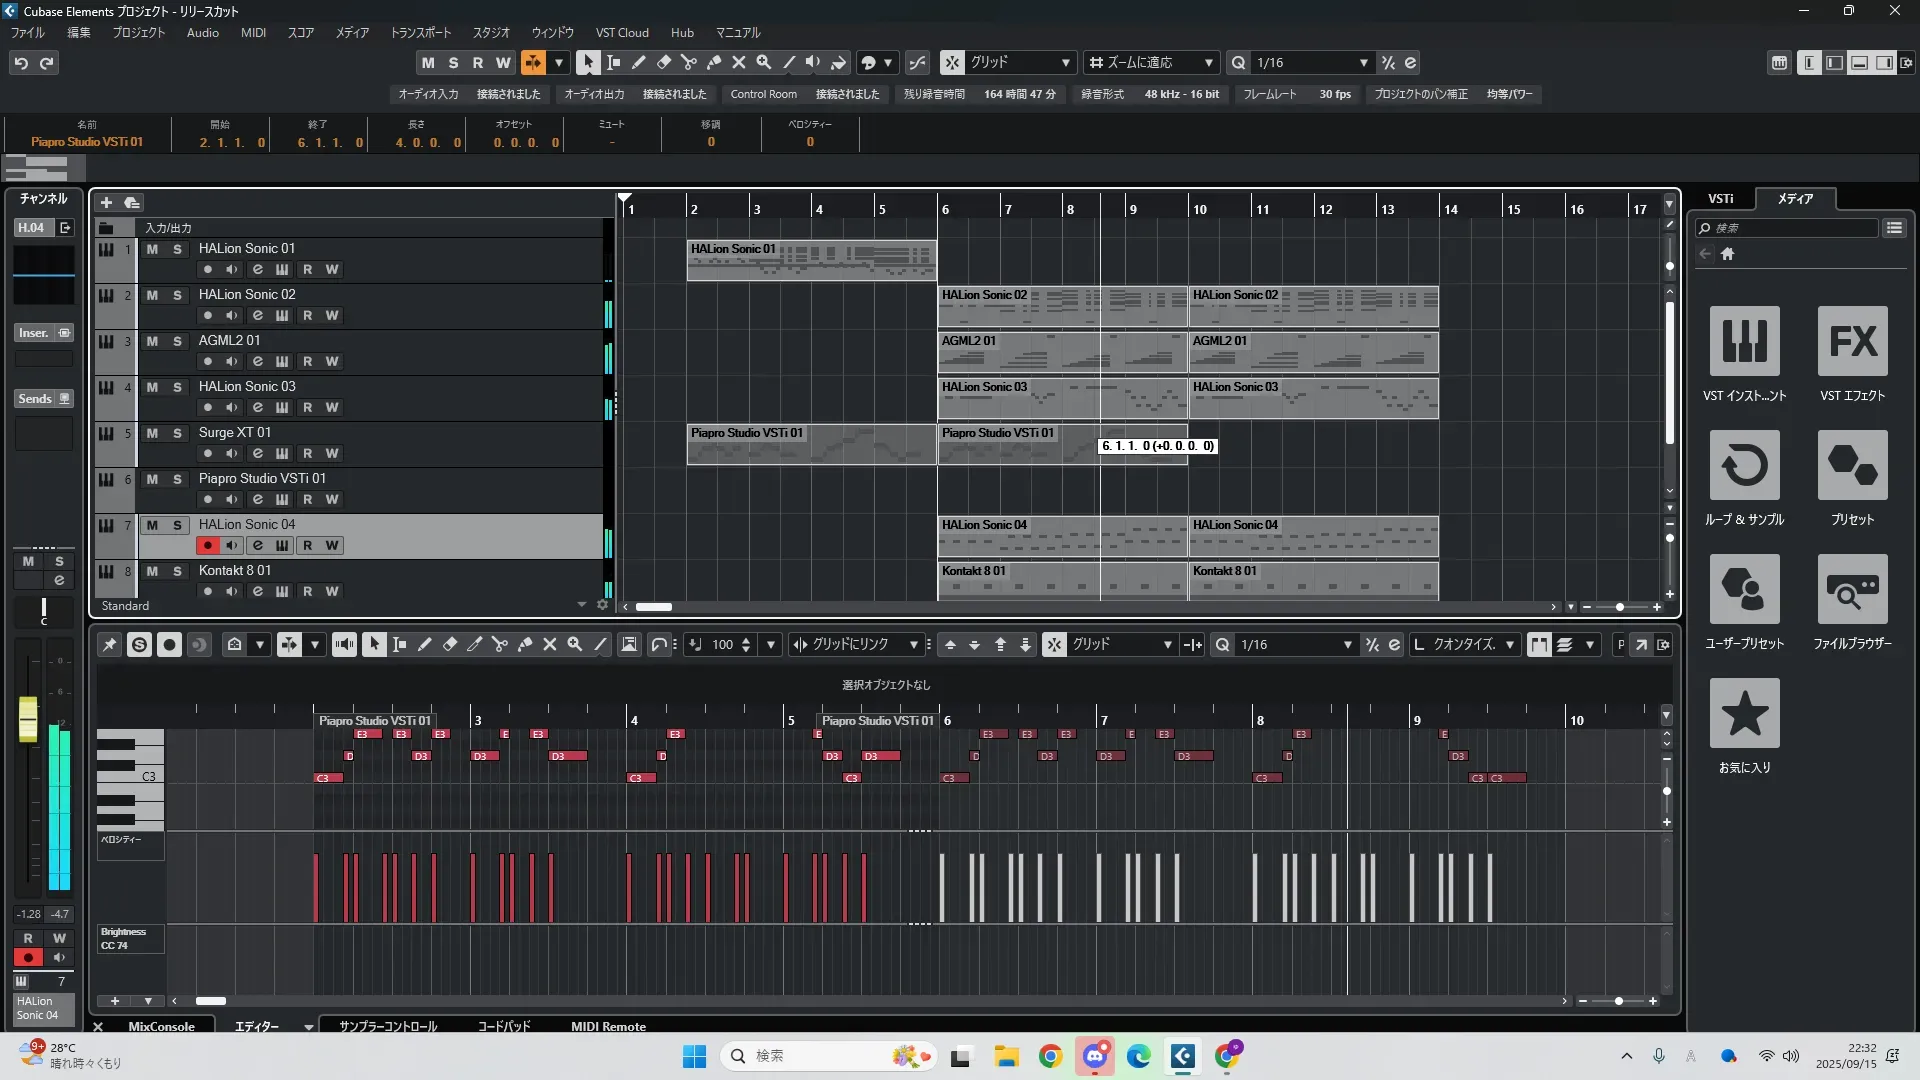Select the Zoom magnifier tool in main toolbar
1920x1080 pixels.
point(764,62)
